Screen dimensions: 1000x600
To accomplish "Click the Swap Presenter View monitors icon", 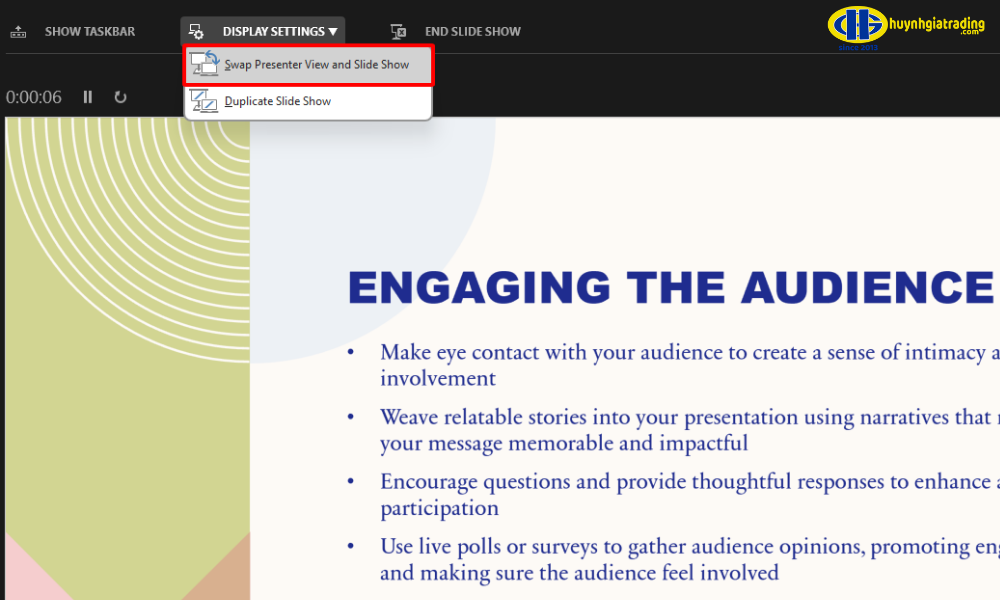I will pyautogui.click(x=205, y=65).
